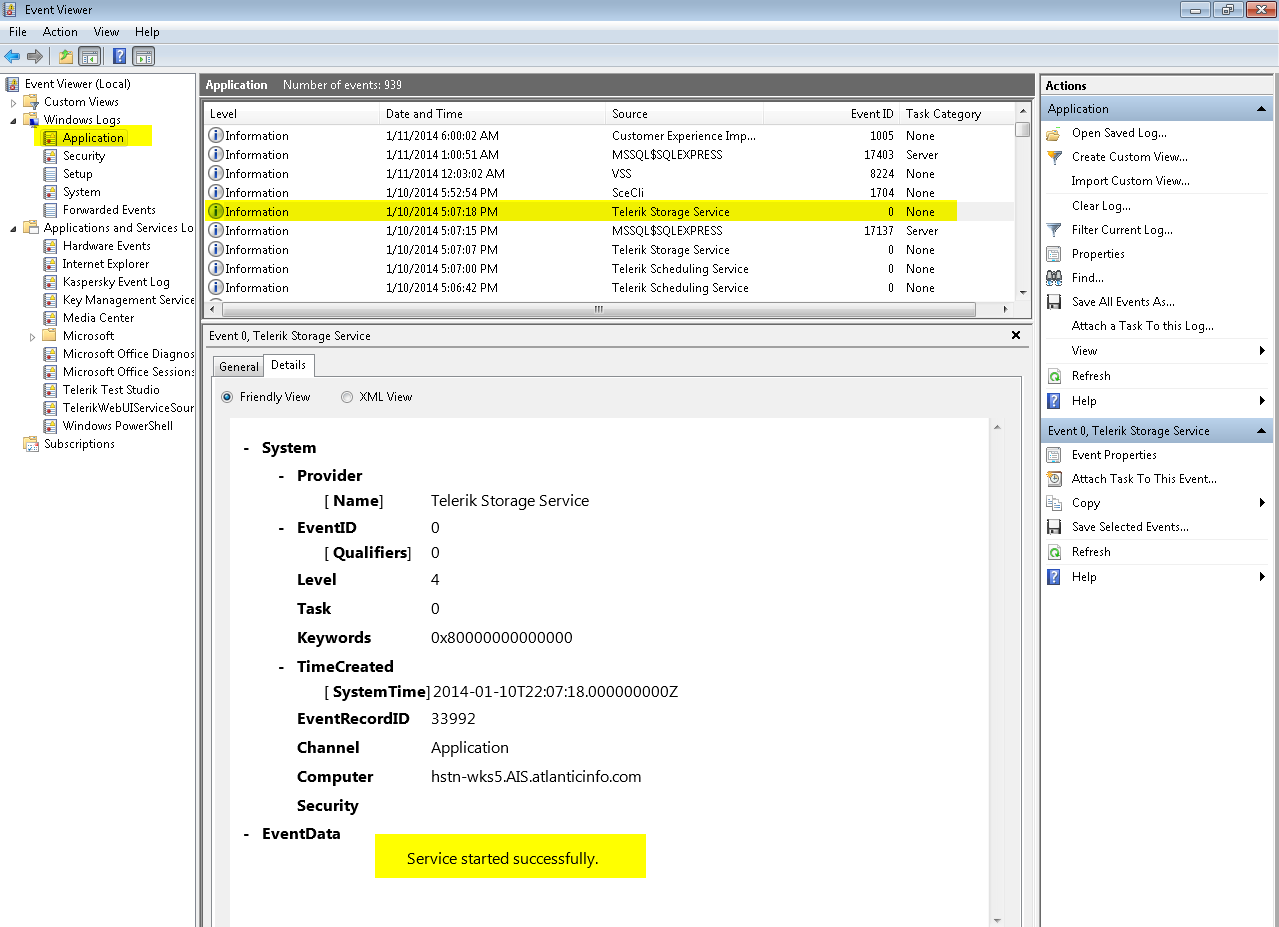Click Import Custom View action
This screenshot has height=927, width=1279.
[x=1130, y=181]
